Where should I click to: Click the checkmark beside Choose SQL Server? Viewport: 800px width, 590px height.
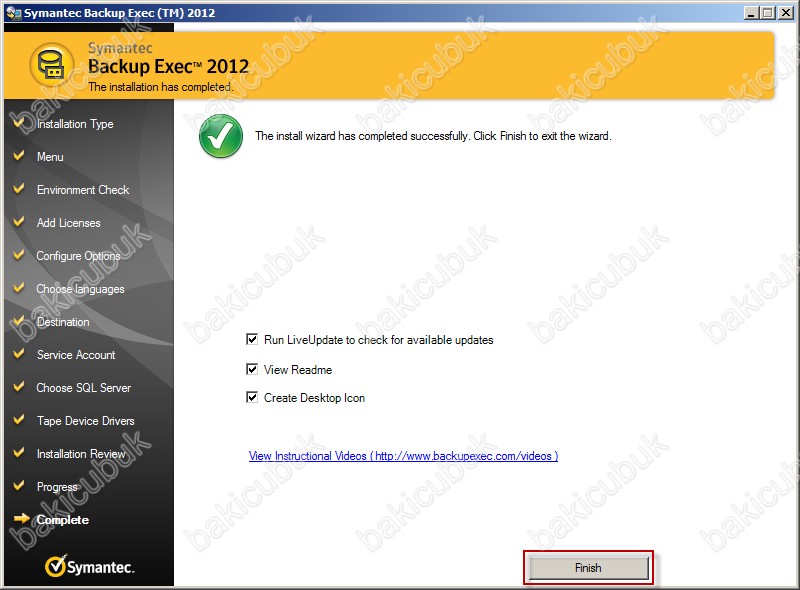(x=19, y=386)
